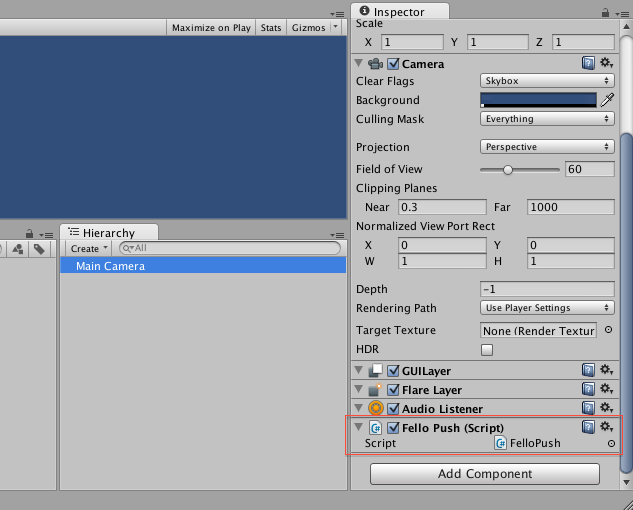This screenshot has width=633, height=510.
Task: Click the Add Component button
Action: click(485, 474)
